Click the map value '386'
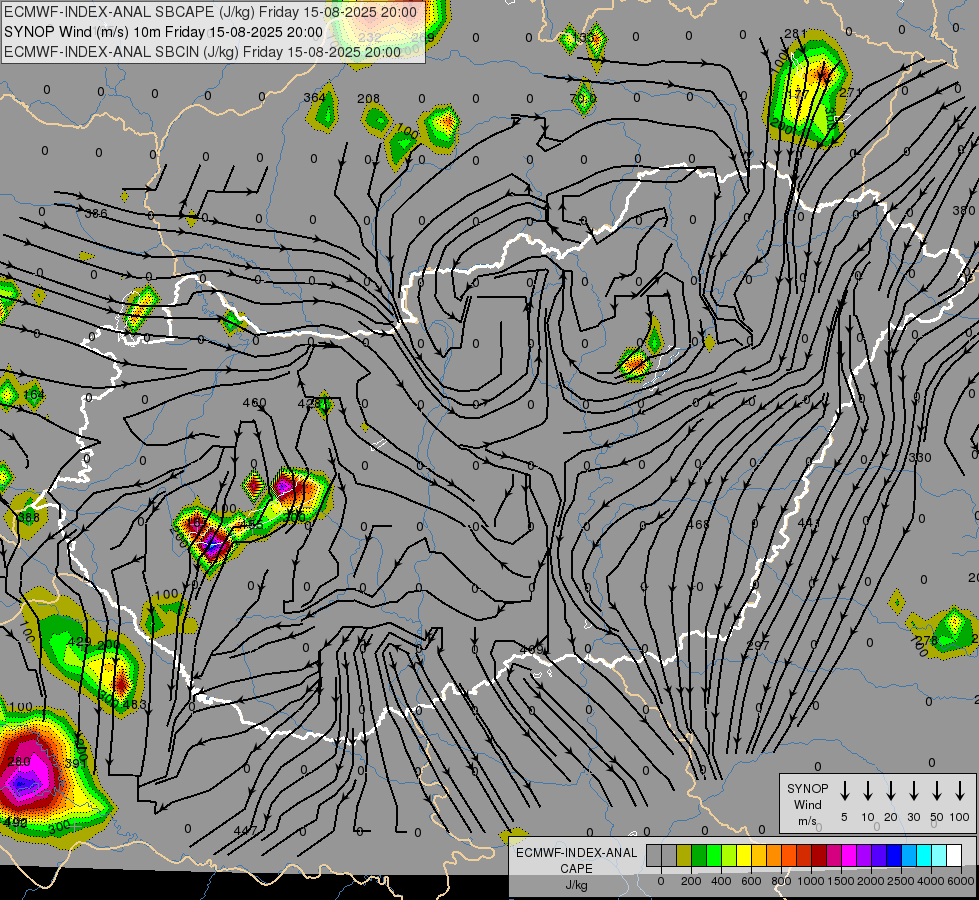 96,214
